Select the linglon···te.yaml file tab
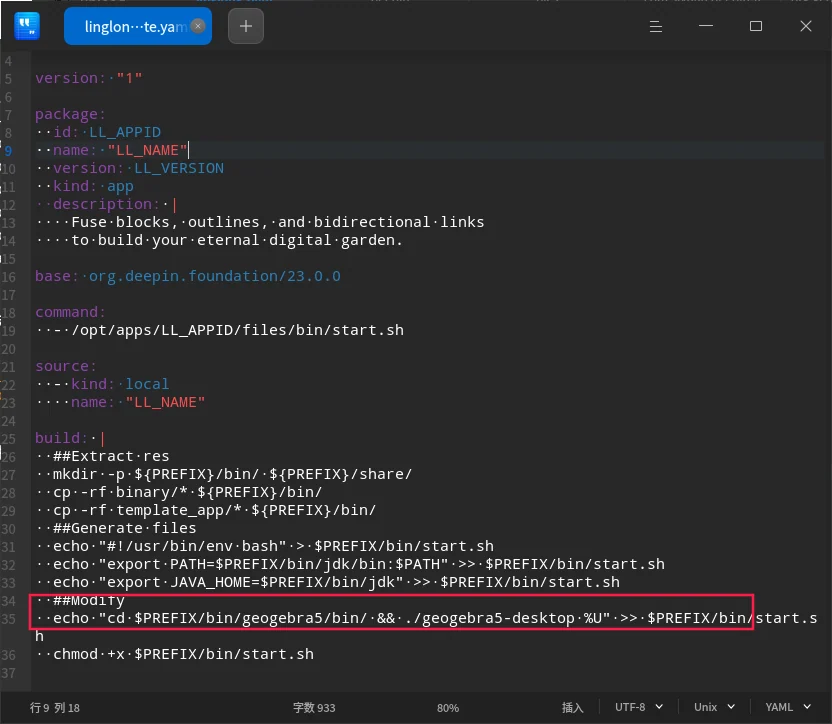Viewport: 832px width, 724px height. [137, 26]
